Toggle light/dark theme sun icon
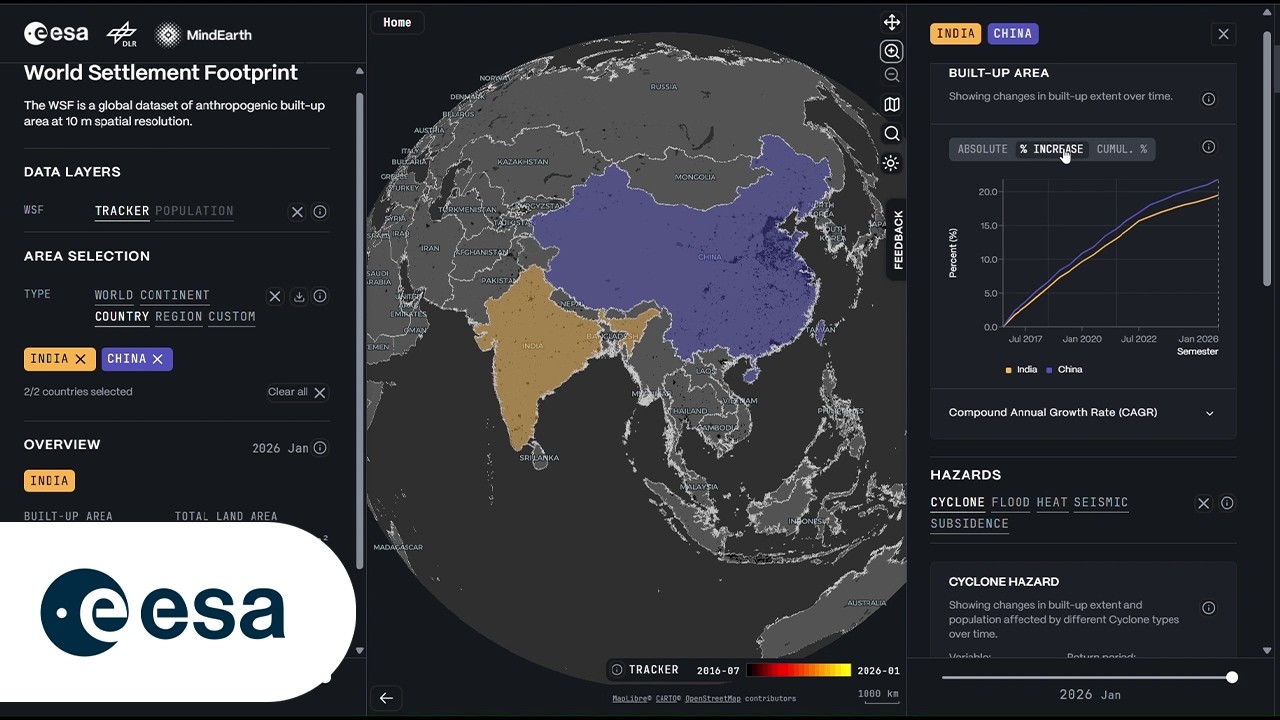This screenshot has height=720, width=1280. pos(891,163)
